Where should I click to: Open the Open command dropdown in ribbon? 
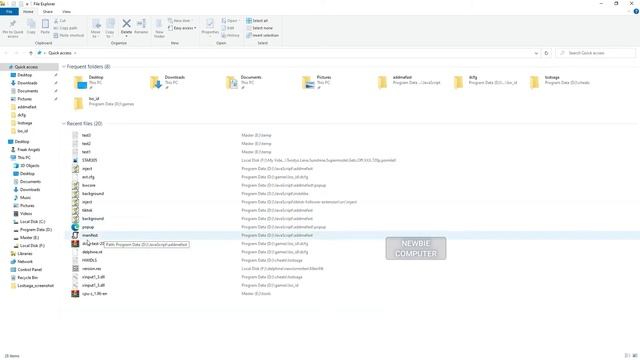coord(231,20)
